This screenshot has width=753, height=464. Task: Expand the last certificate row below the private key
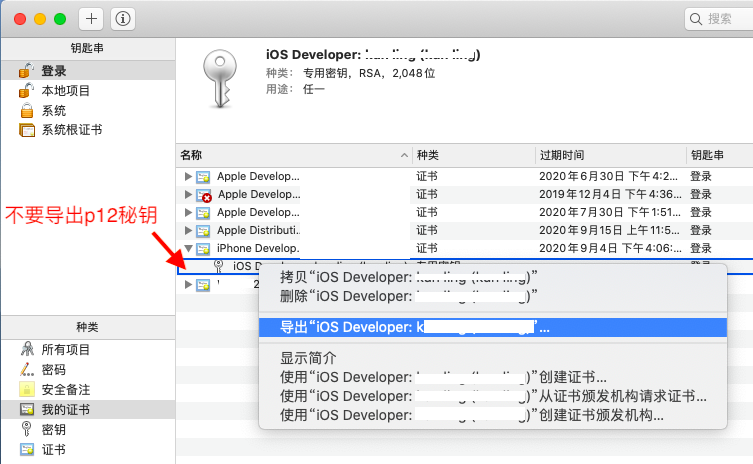pos(188,284)
